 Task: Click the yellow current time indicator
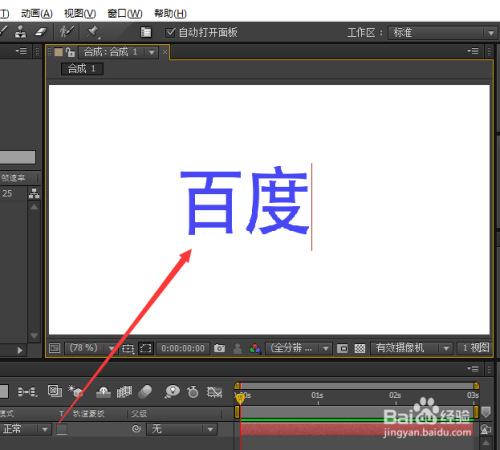pos(240,398)
